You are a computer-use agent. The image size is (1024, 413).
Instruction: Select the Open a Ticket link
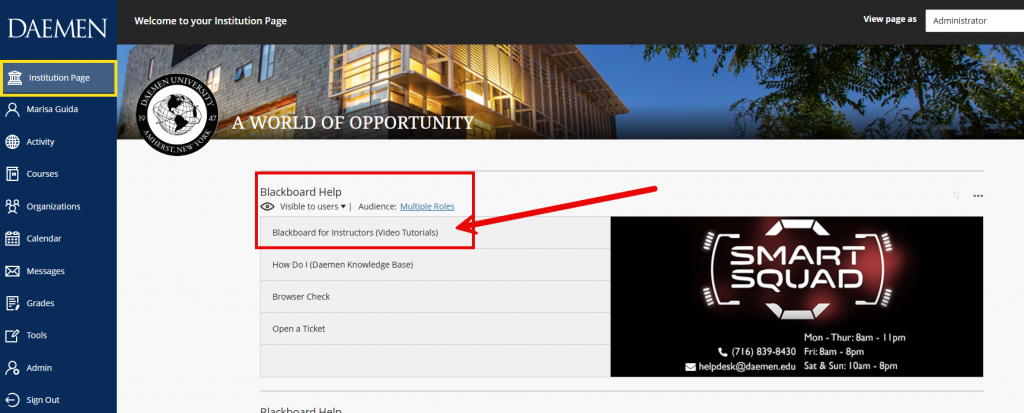pyautogui.click(x=298, y=329)
